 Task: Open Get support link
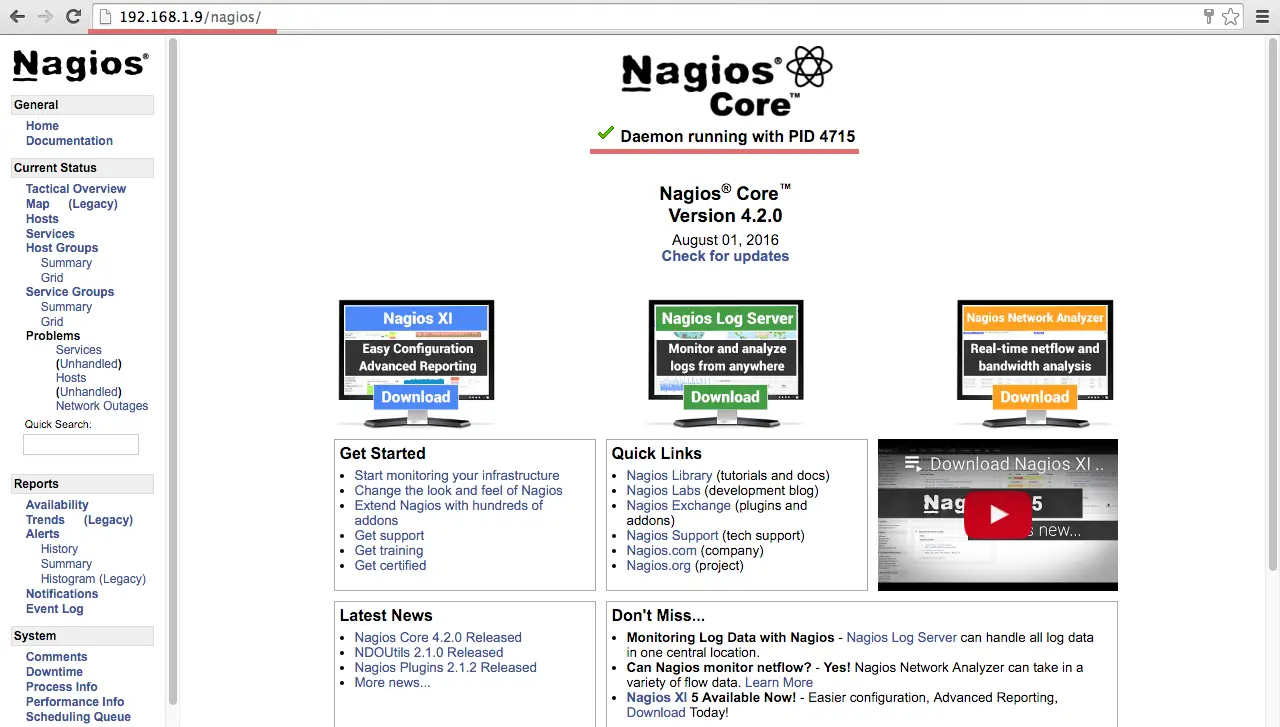point(389,536)
